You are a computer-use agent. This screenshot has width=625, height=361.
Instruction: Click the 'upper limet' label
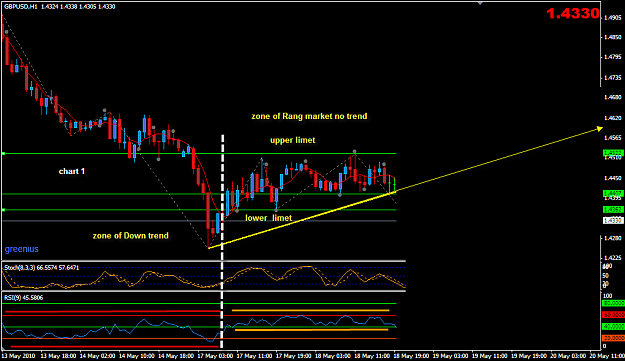point(293,140)
